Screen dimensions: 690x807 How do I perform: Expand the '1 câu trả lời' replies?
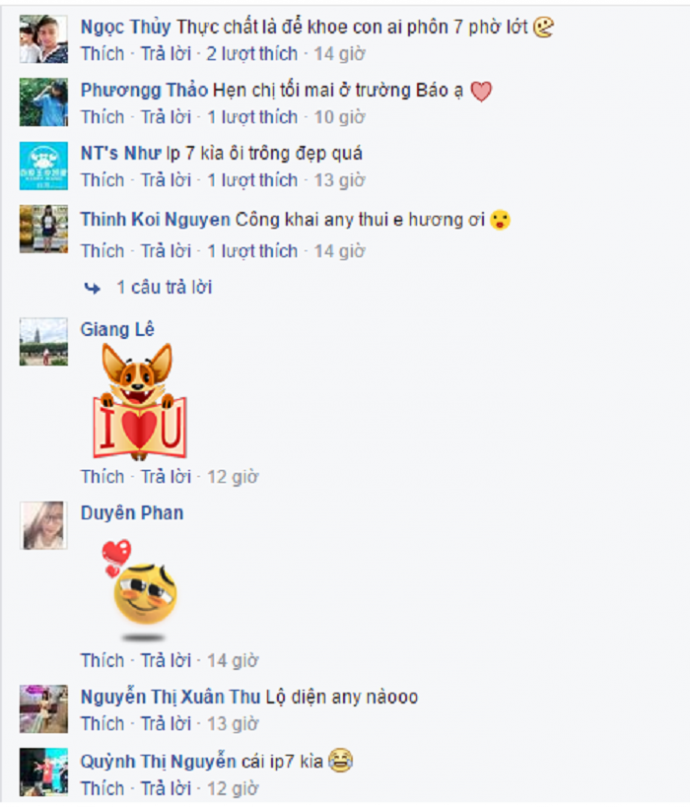point(164,287)
